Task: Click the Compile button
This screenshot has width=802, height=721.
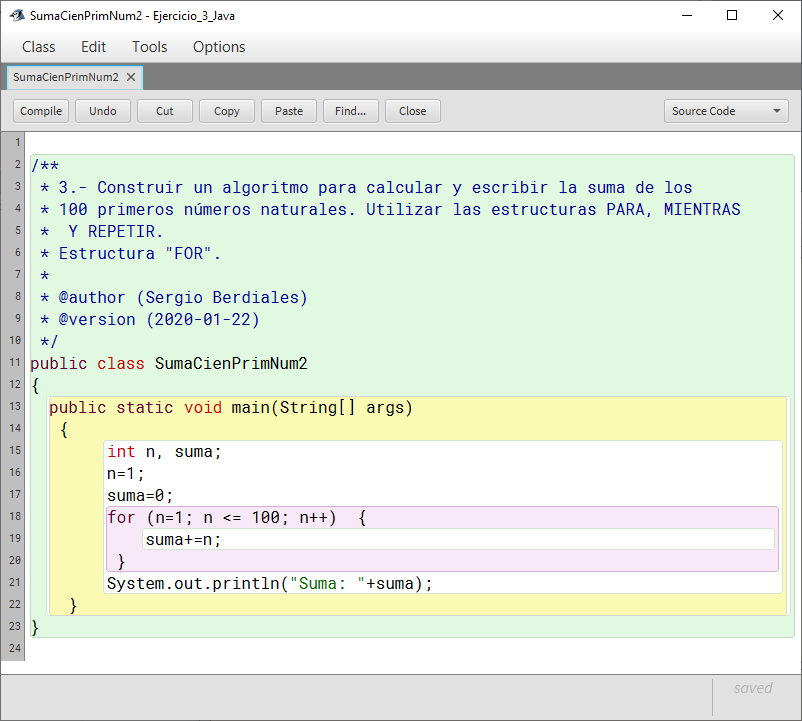Action: pyautogui.click(x=41, y=111)
